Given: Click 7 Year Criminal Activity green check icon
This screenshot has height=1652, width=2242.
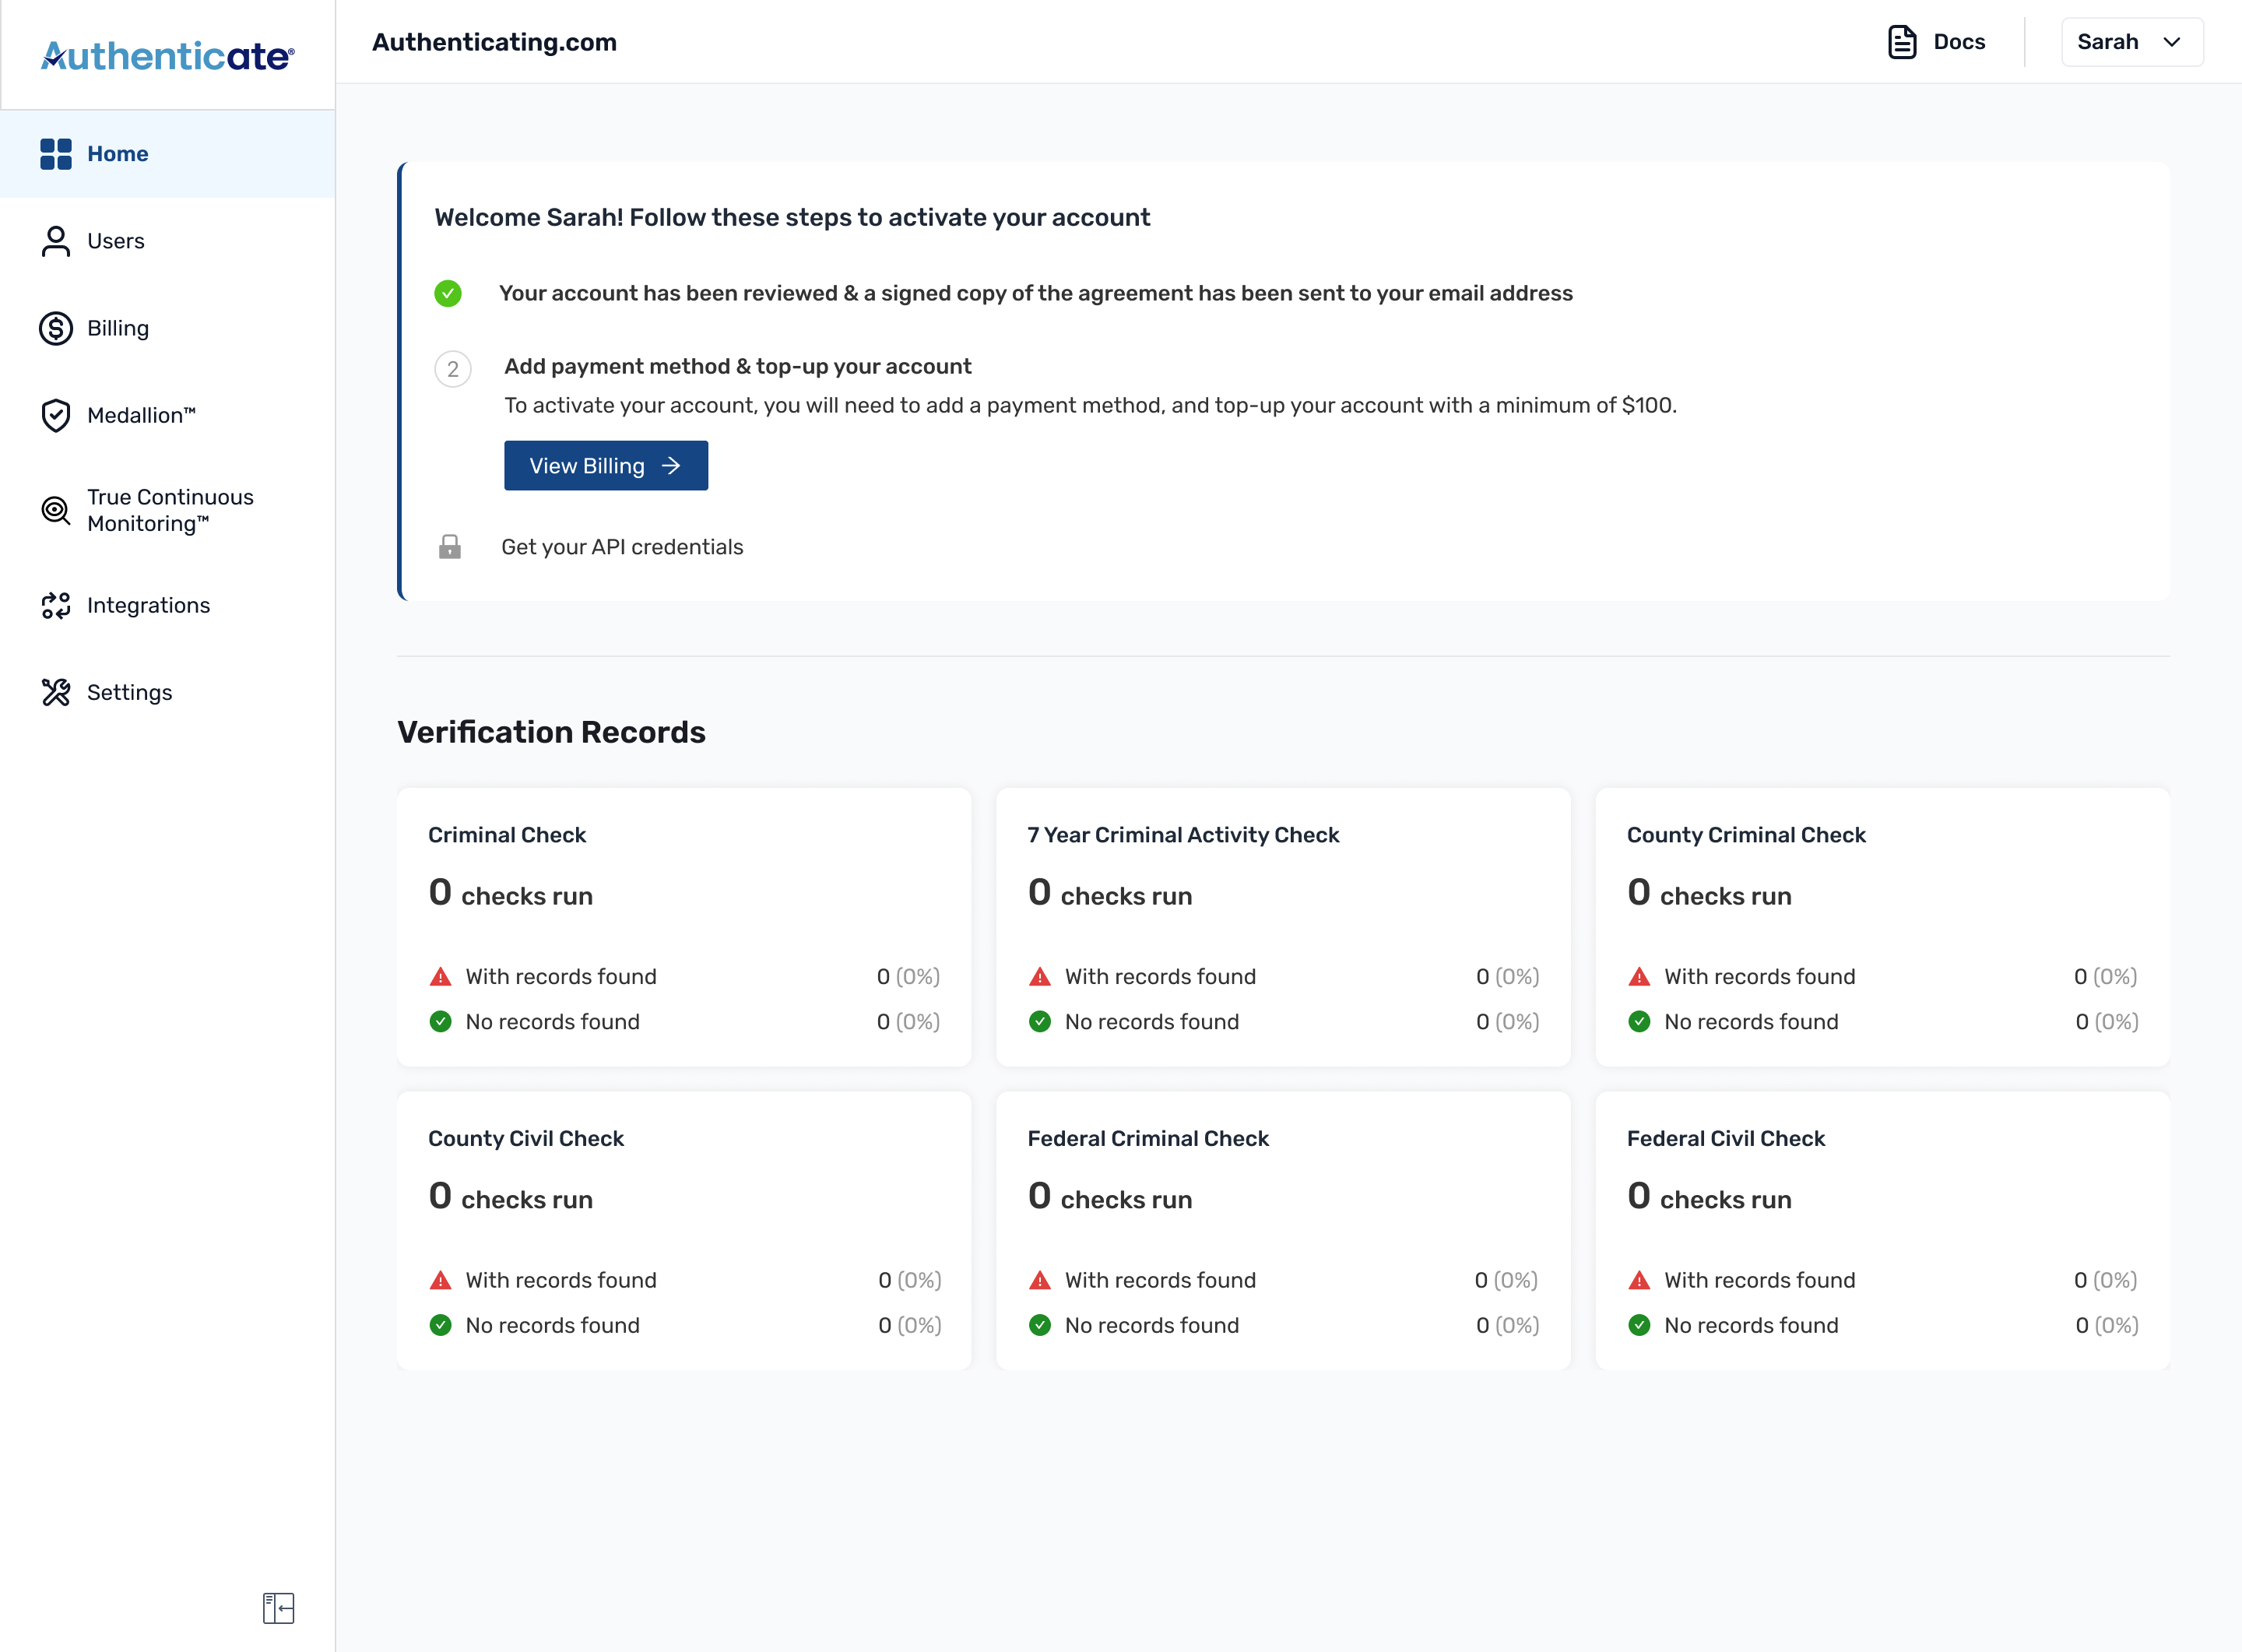Looking at the screenshot, I should (x=1040, y=1021).
